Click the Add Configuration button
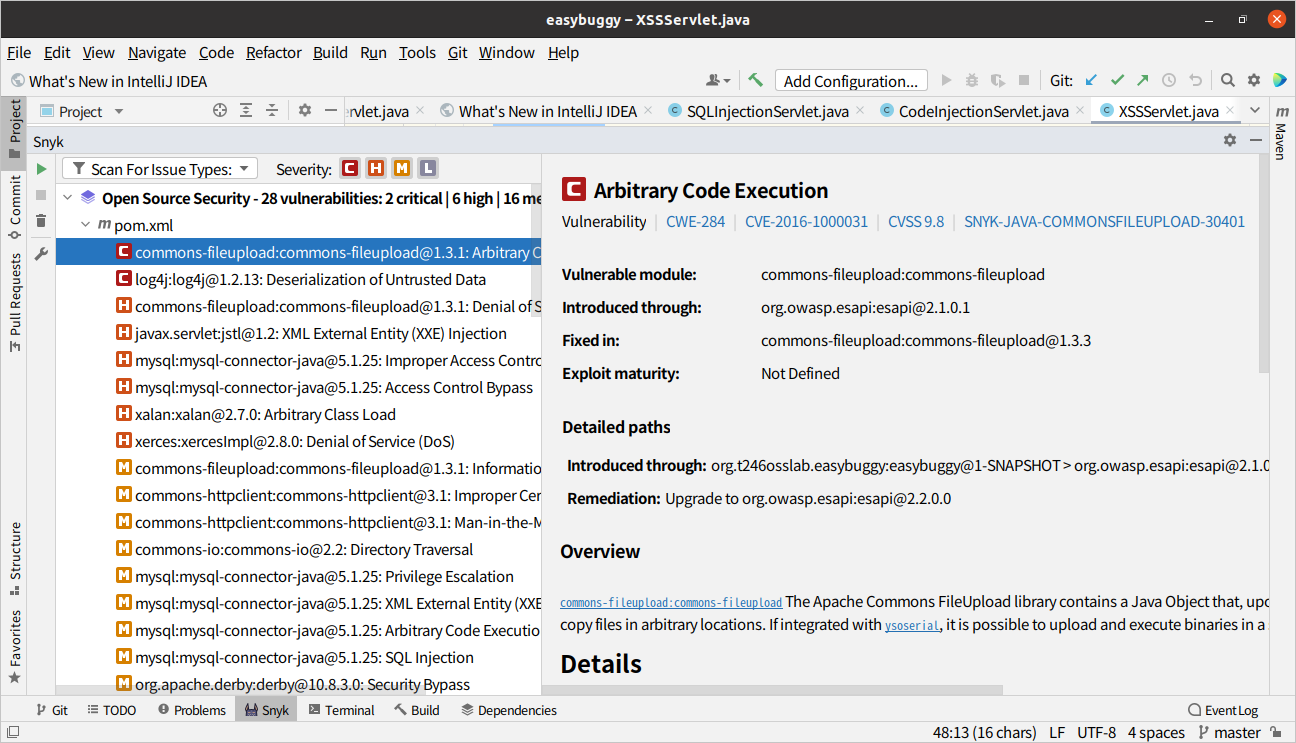This screenshot has height=743, width=1296. [850, 80]
